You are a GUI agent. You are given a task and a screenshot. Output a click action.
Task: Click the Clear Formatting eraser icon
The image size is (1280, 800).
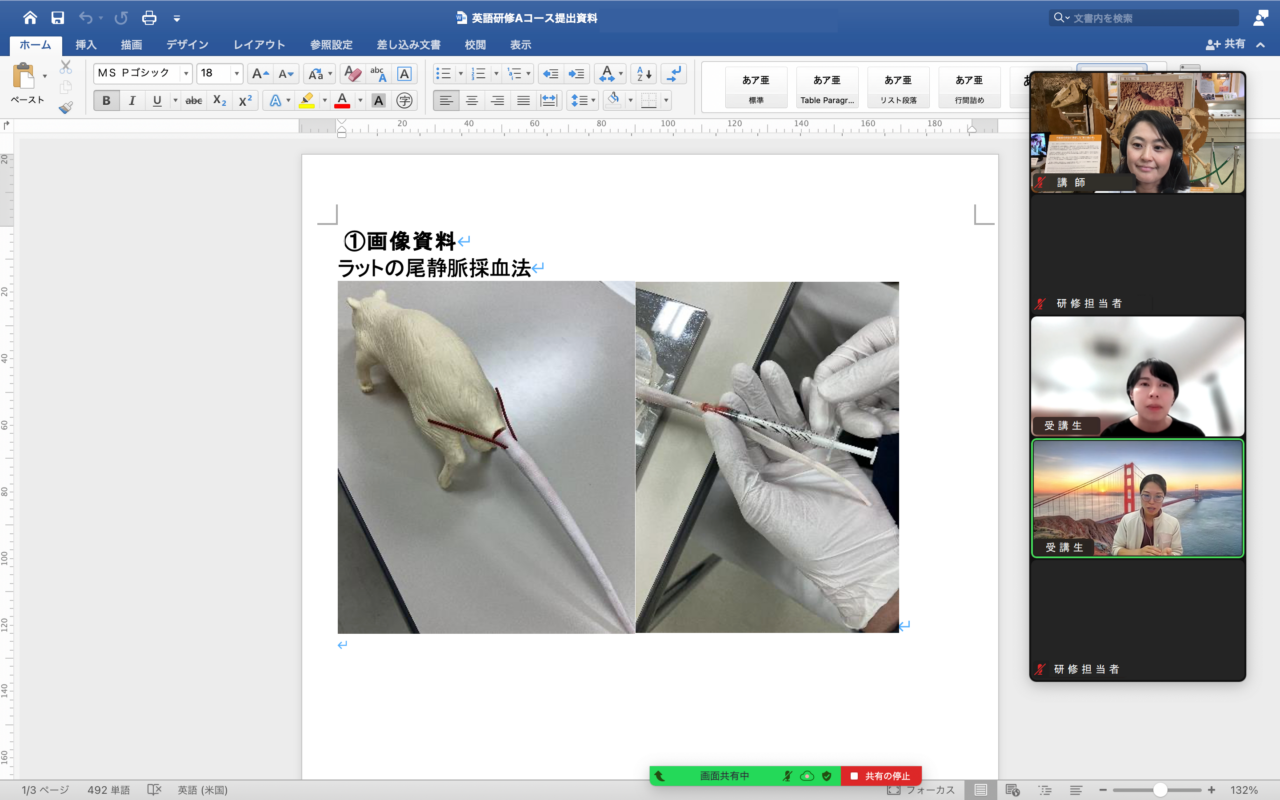point(351,74)
